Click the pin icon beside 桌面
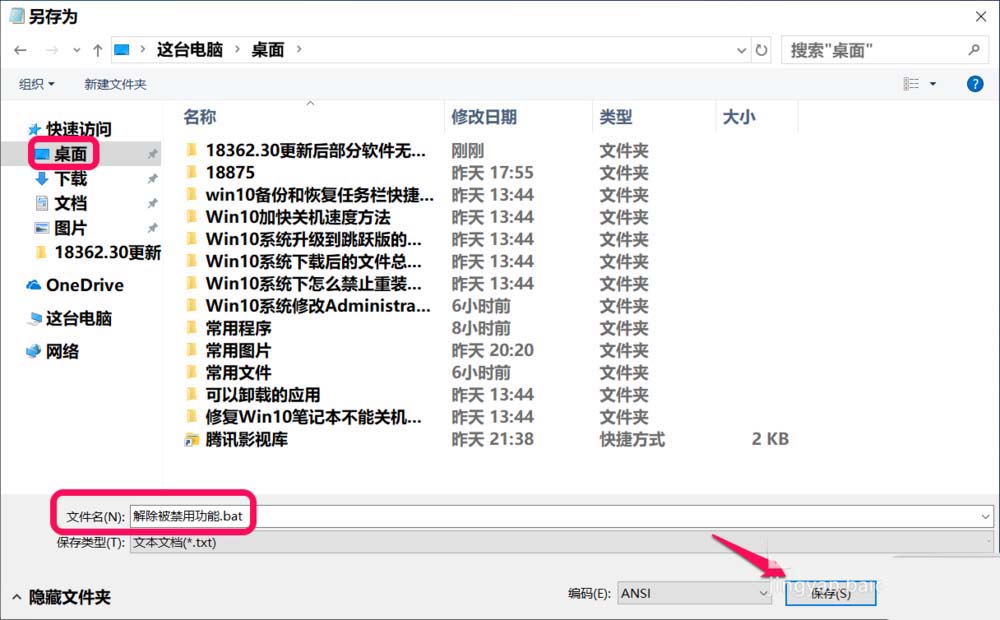 [x=152, y=154]
